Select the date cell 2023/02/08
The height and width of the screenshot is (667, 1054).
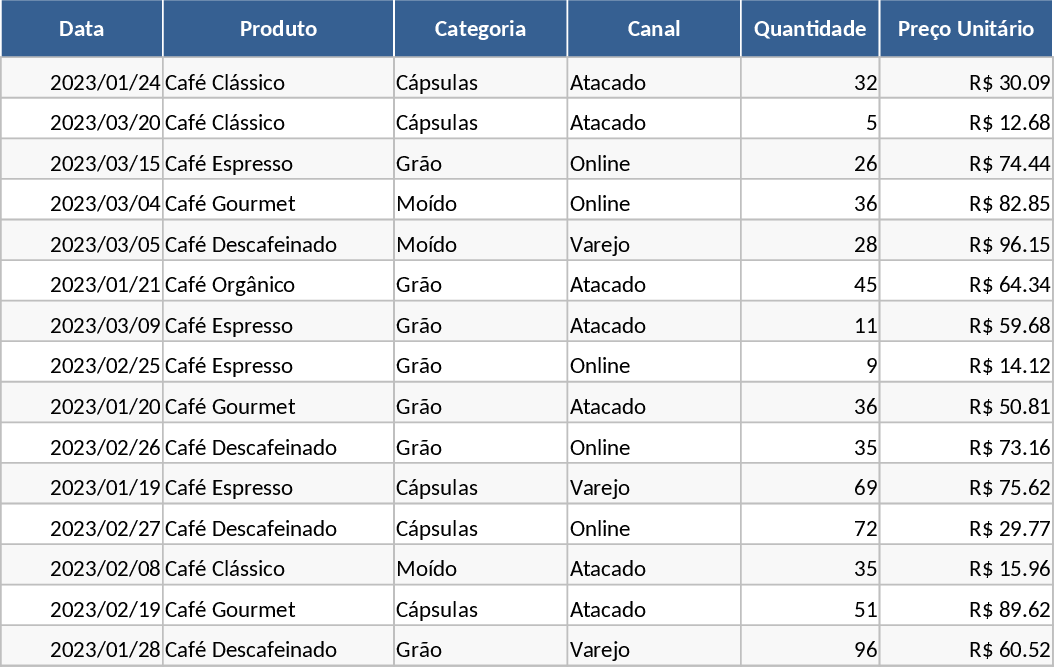pyautogui.click(x=105, y=569)
